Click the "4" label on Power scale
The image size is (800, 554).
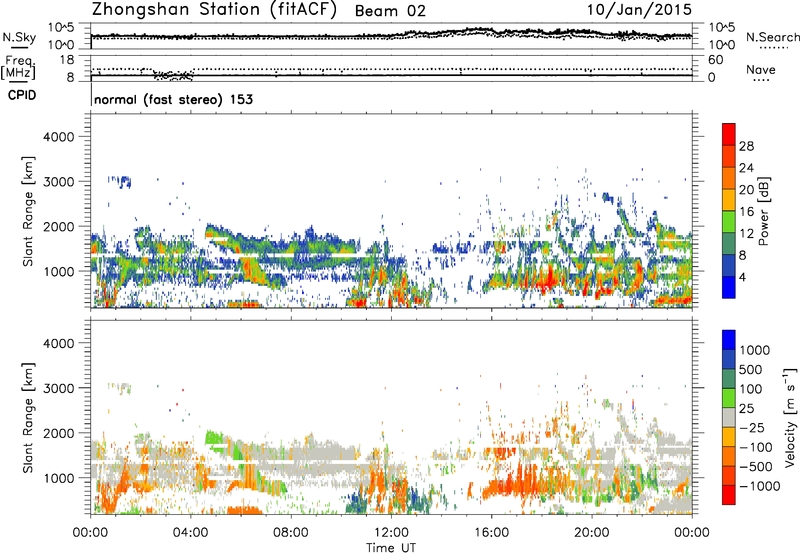click(743, 277)
